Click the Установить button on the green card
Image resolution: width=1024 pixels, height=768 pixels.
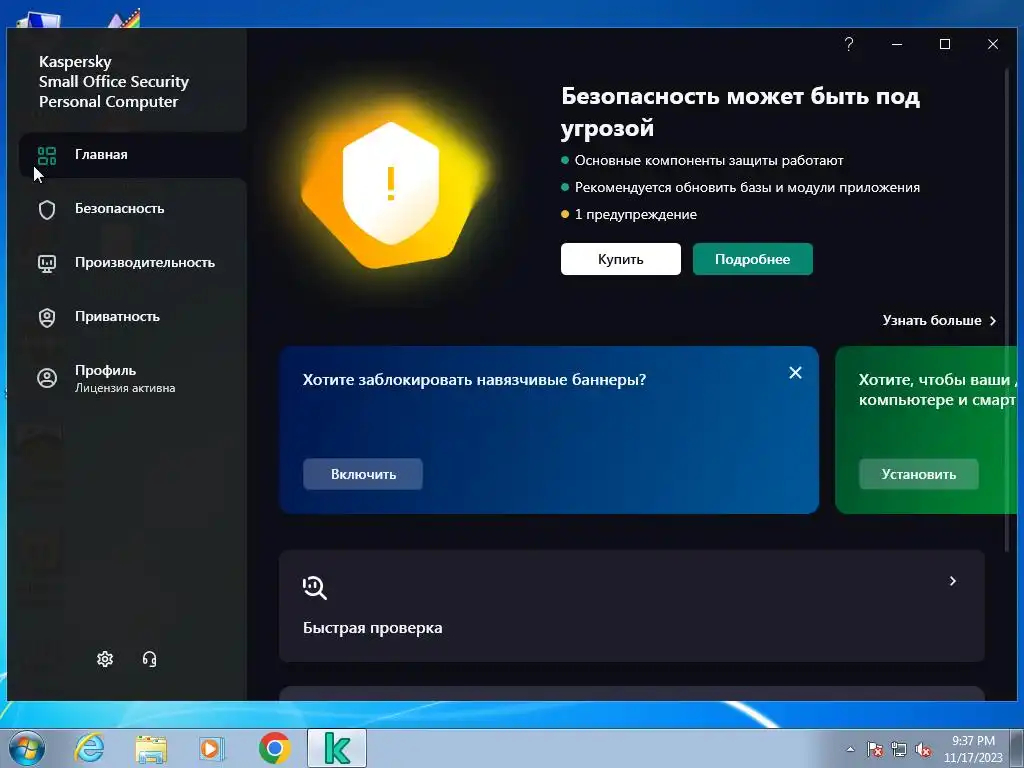click(x=918, y=474)
